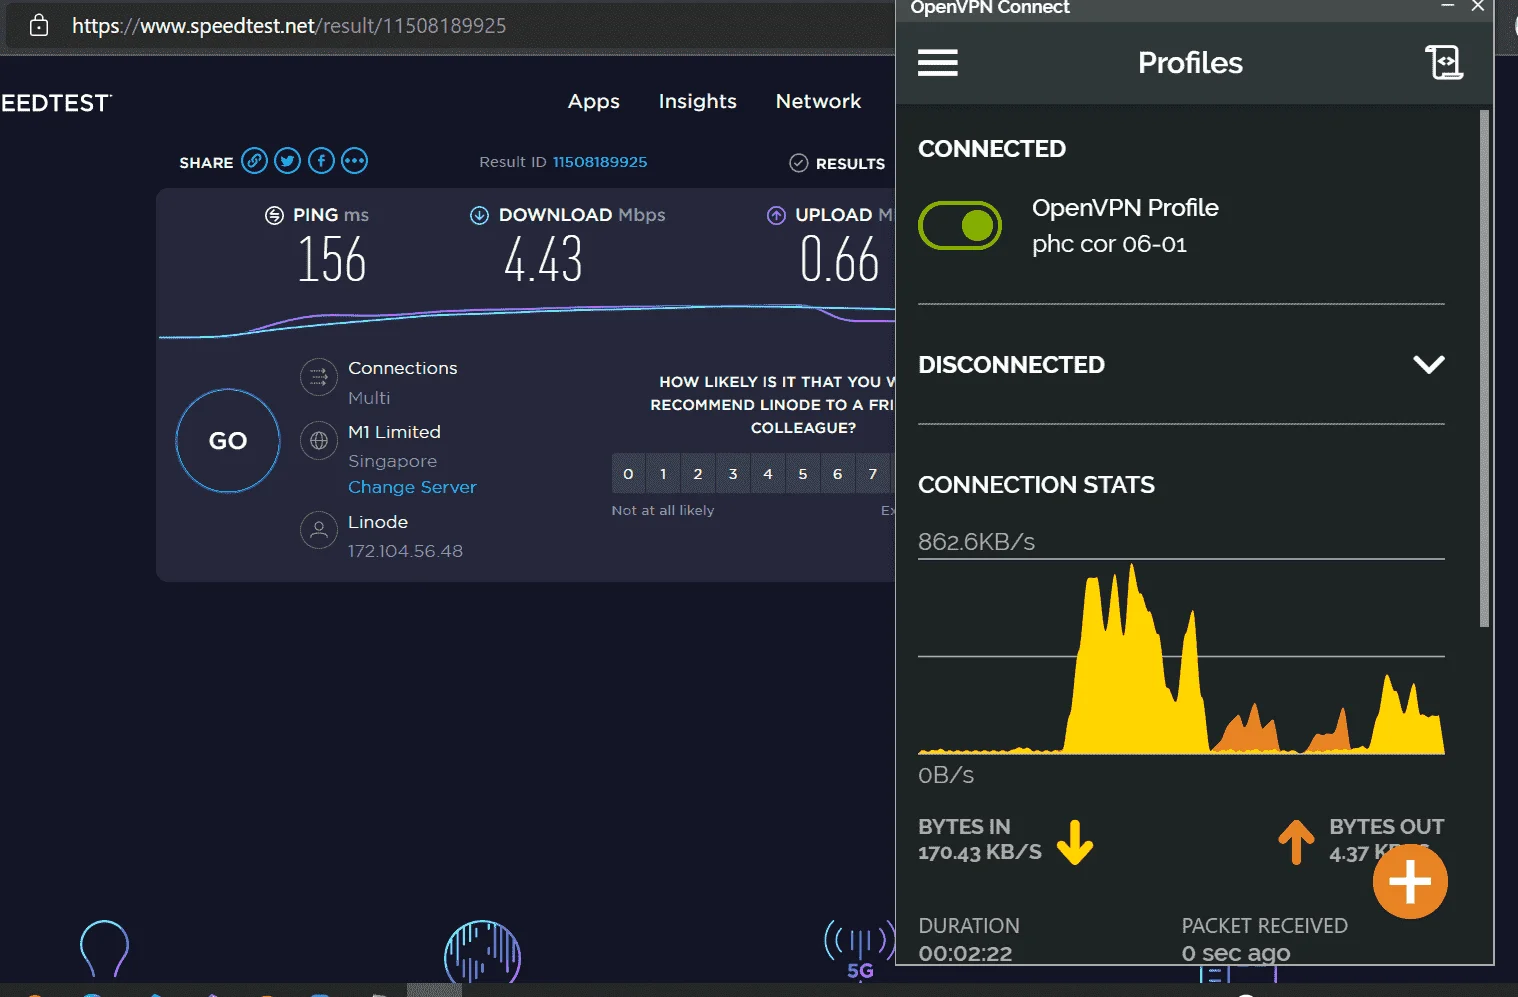Select rating 3 in the recommendation survey
This screenshot has width=1518, height=997.
[733, 474]
